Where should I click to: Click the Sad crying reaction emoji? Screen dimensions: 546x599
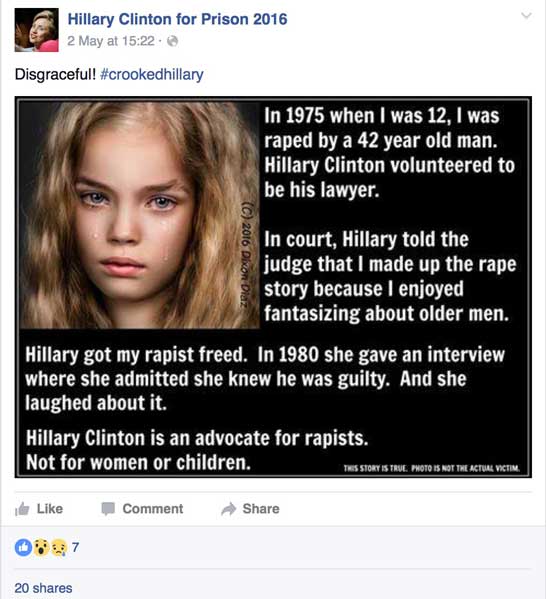pos(58,547)
